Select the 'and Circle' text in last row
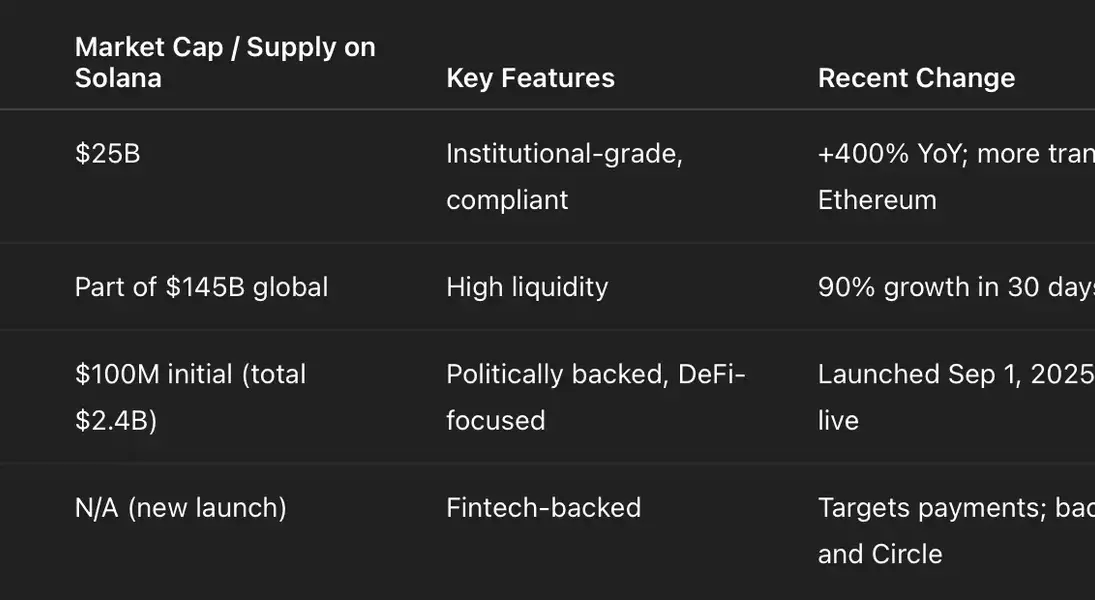 click(x=880, y=554)
